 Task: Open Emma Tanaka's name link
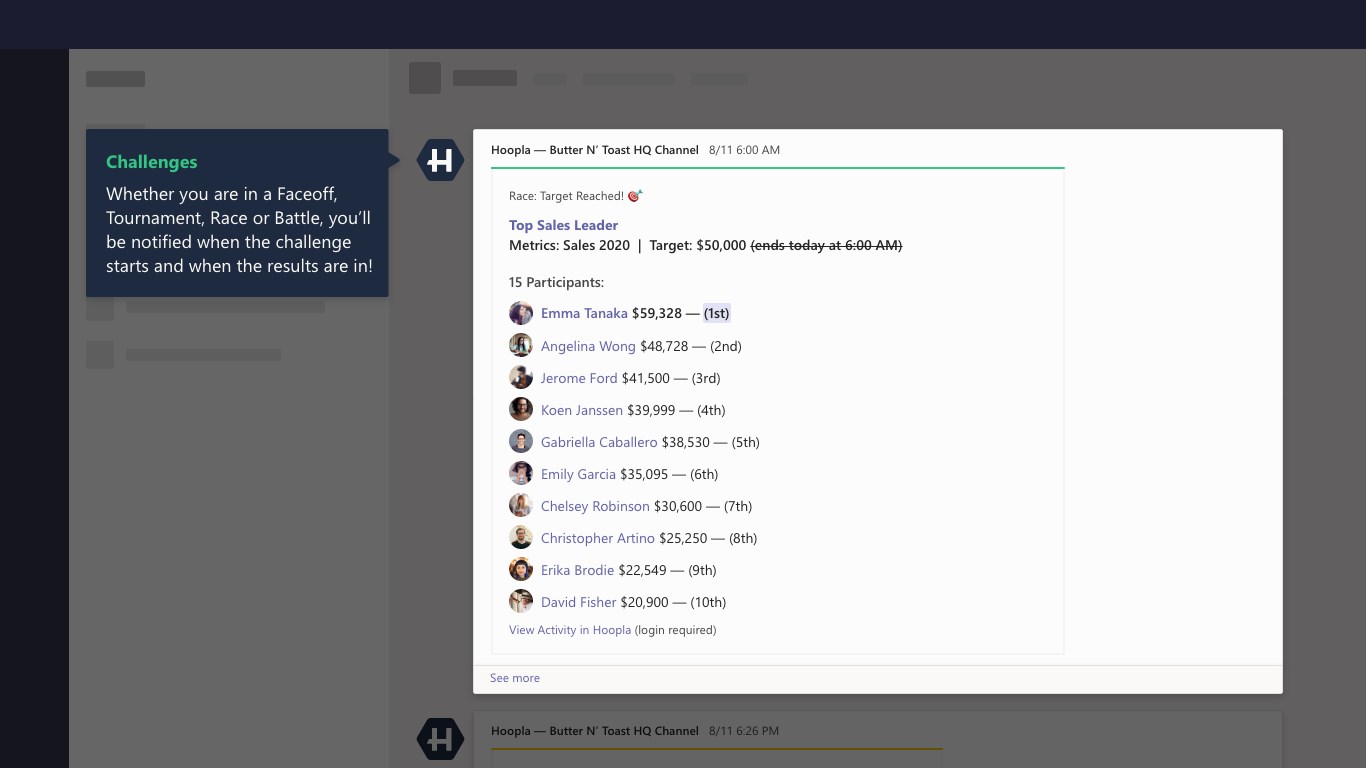[x=584, y=313]
